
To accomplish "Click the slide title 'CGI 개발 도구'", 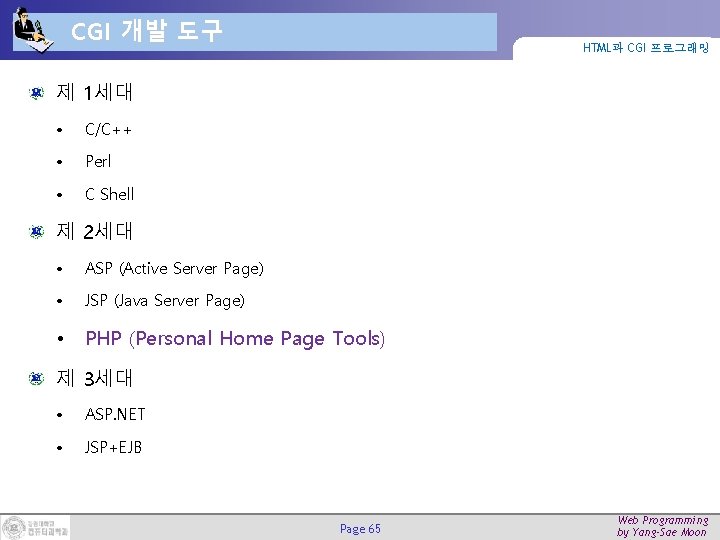I will tap(146, 31).
